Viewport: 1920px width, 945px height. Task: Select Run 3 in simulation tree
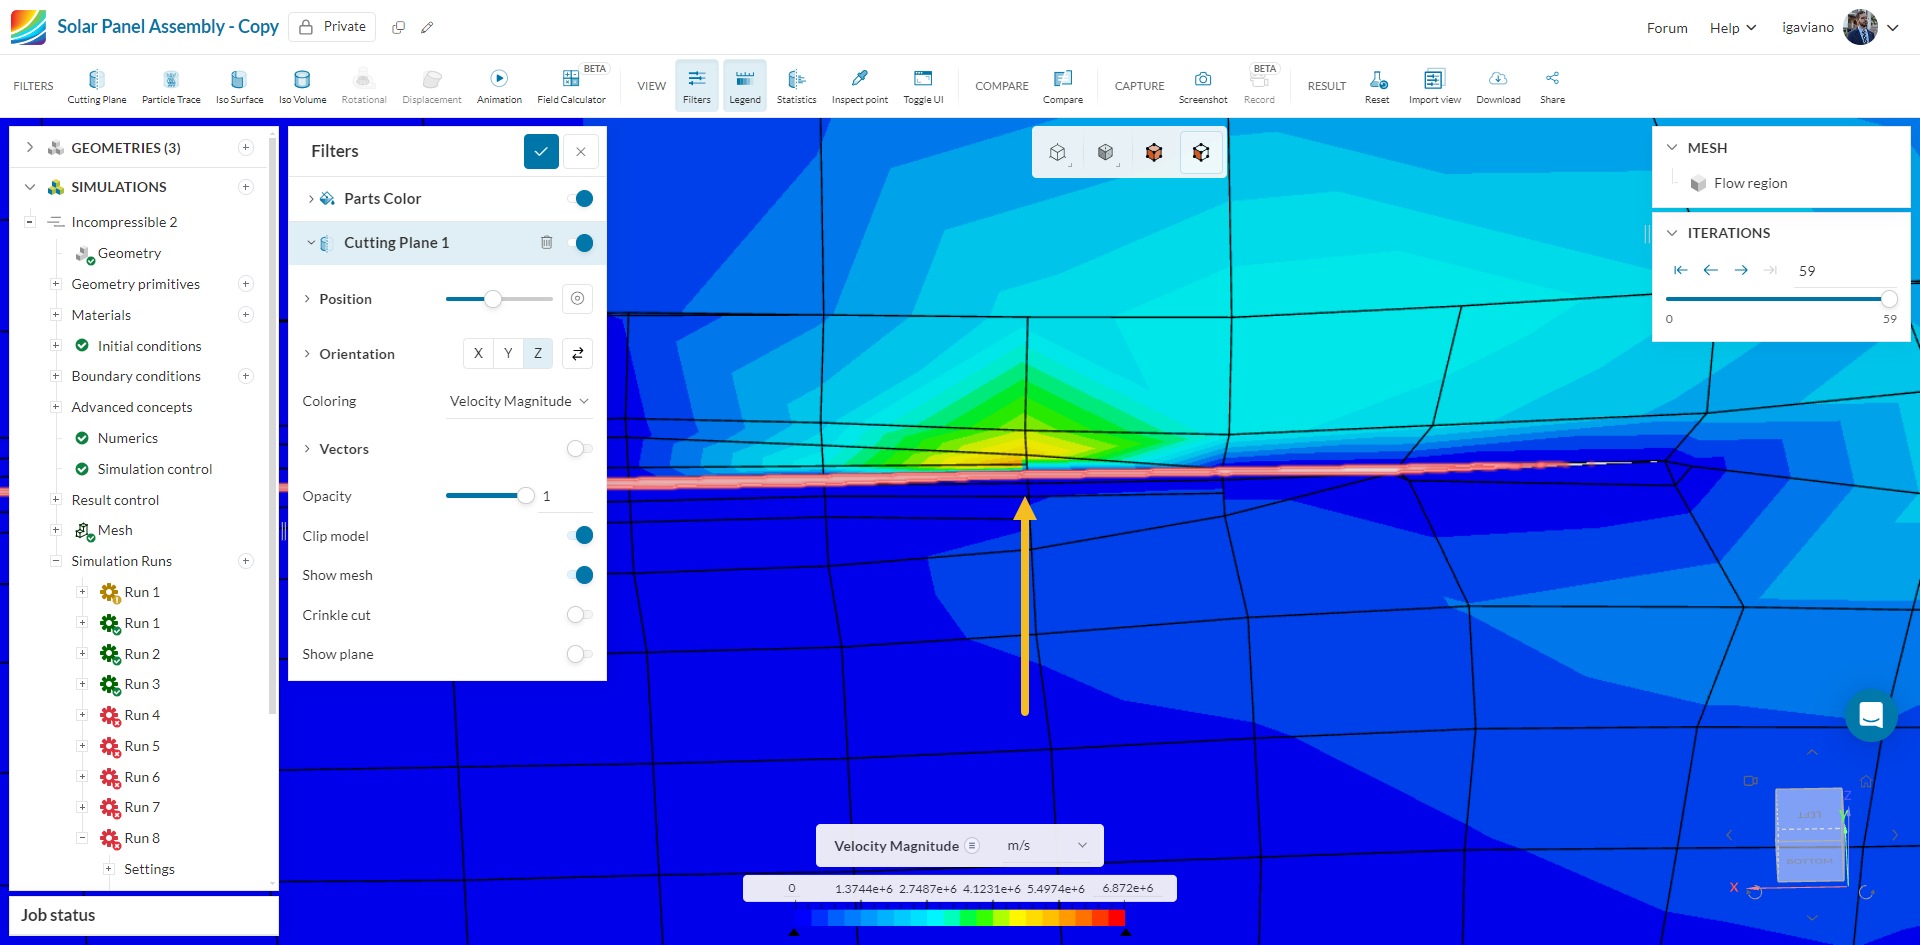tap(142, 684)
